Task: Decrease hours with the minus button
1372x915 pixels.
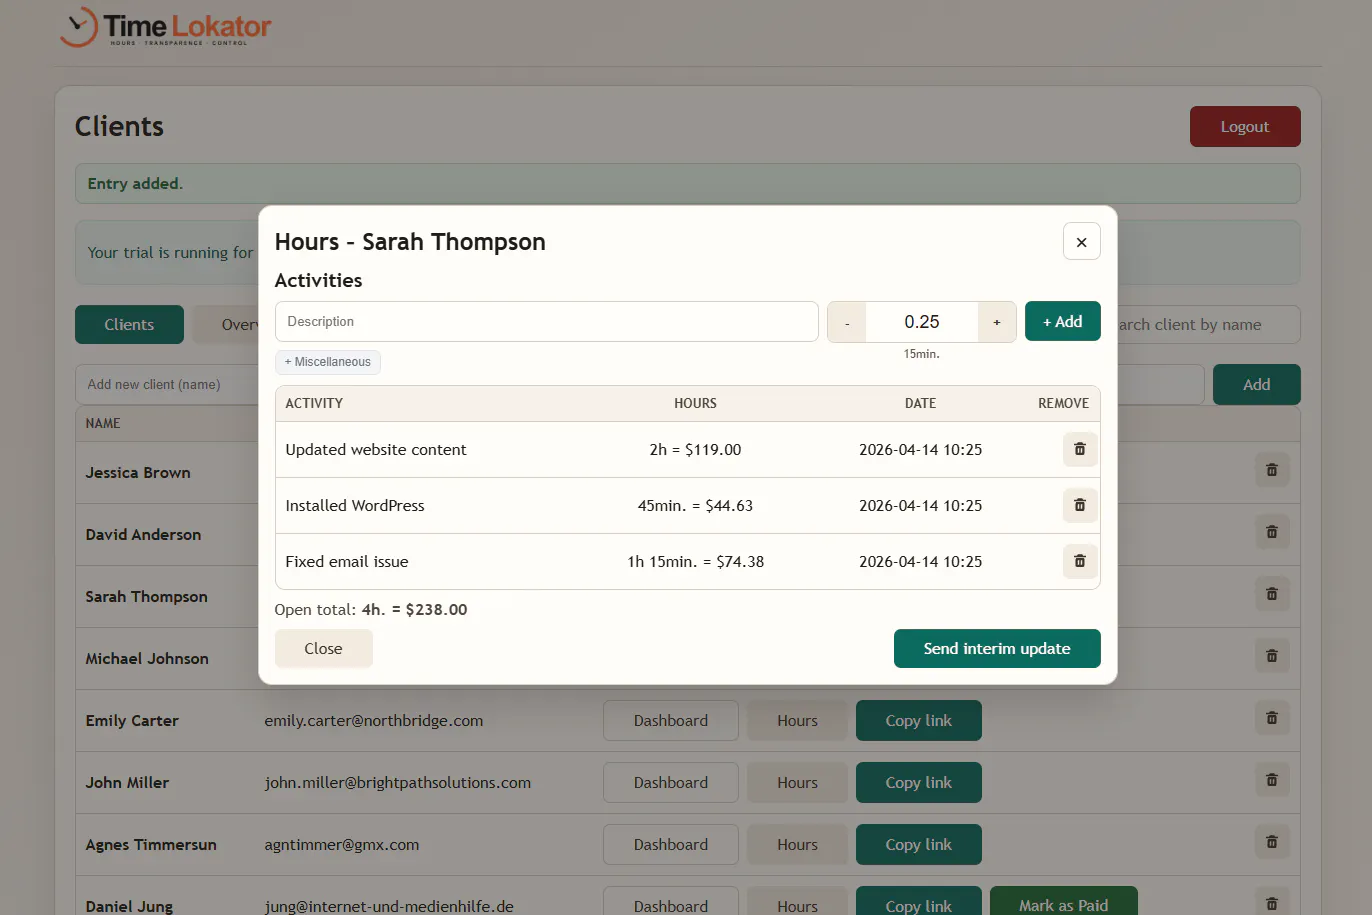Action: pyautogui.click(x=847, y=322)
